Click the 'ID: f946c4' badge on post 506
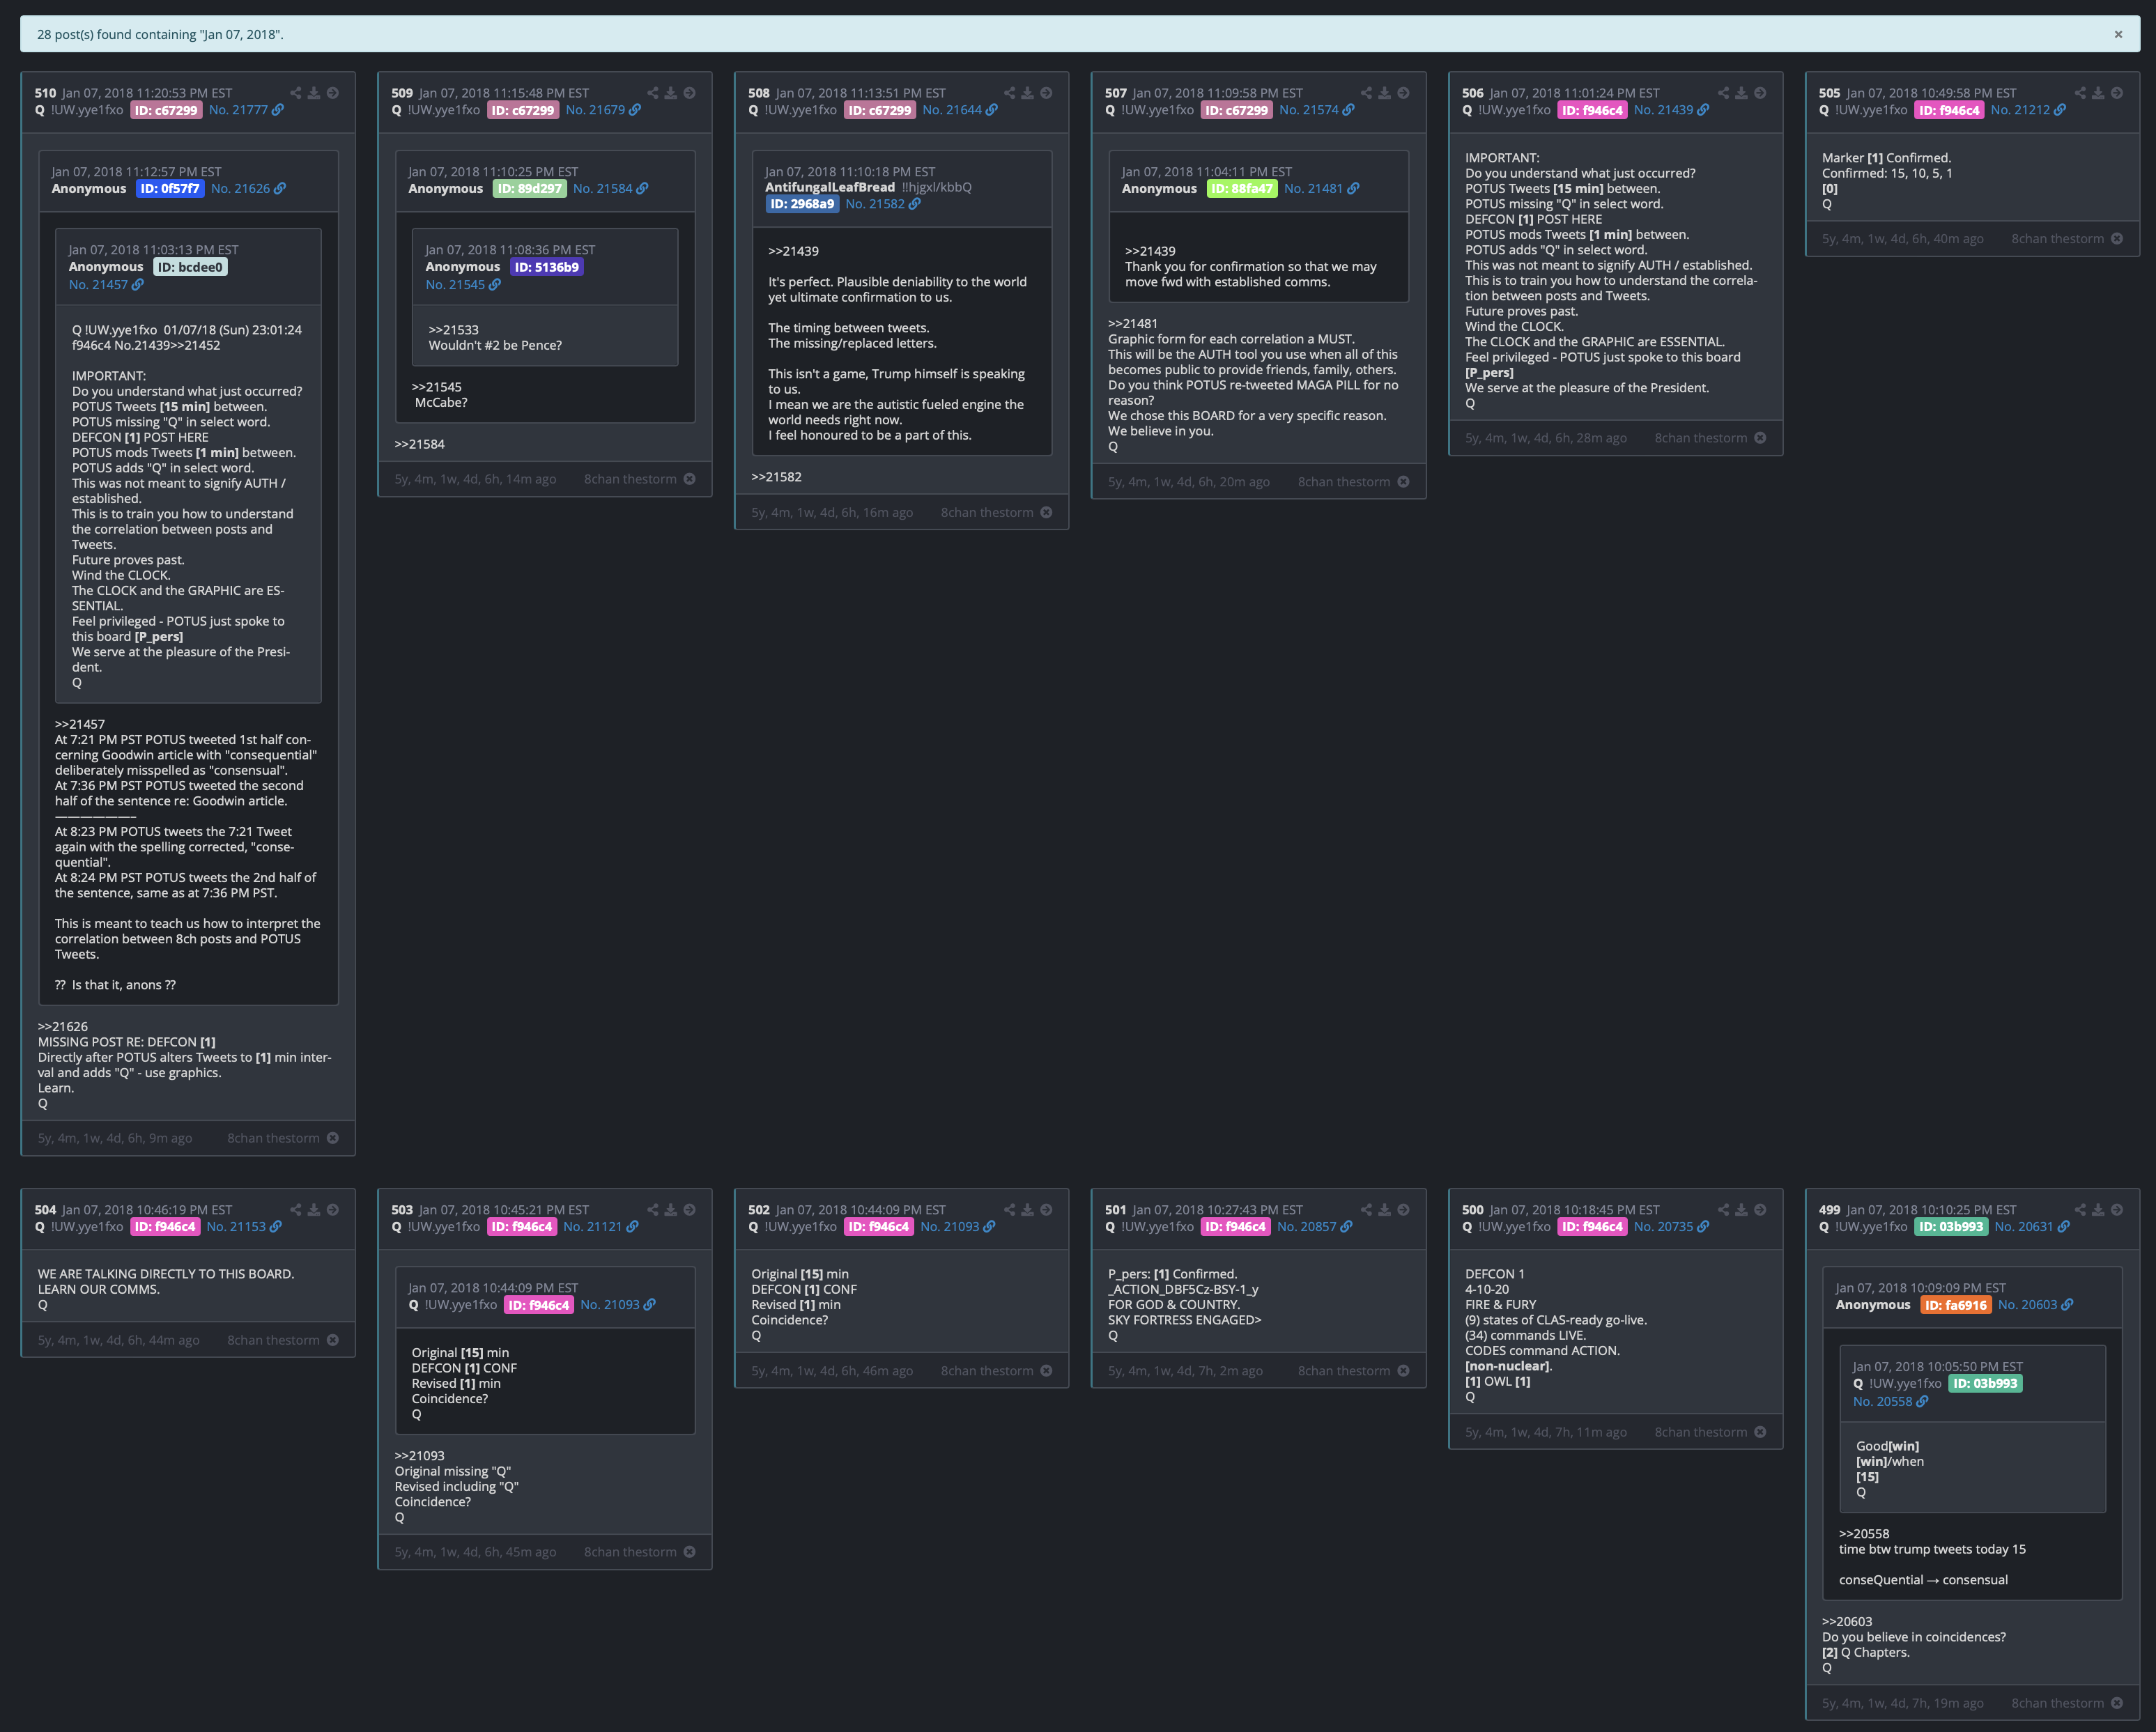 [x=1592, y=110]
